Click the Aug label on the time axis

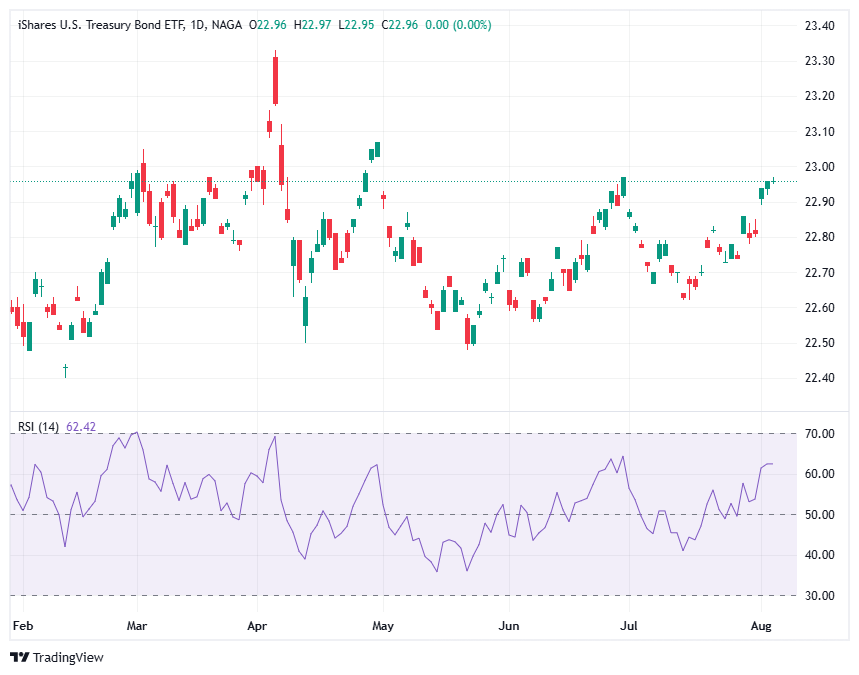pyautogui.click(x=761, y=625)
